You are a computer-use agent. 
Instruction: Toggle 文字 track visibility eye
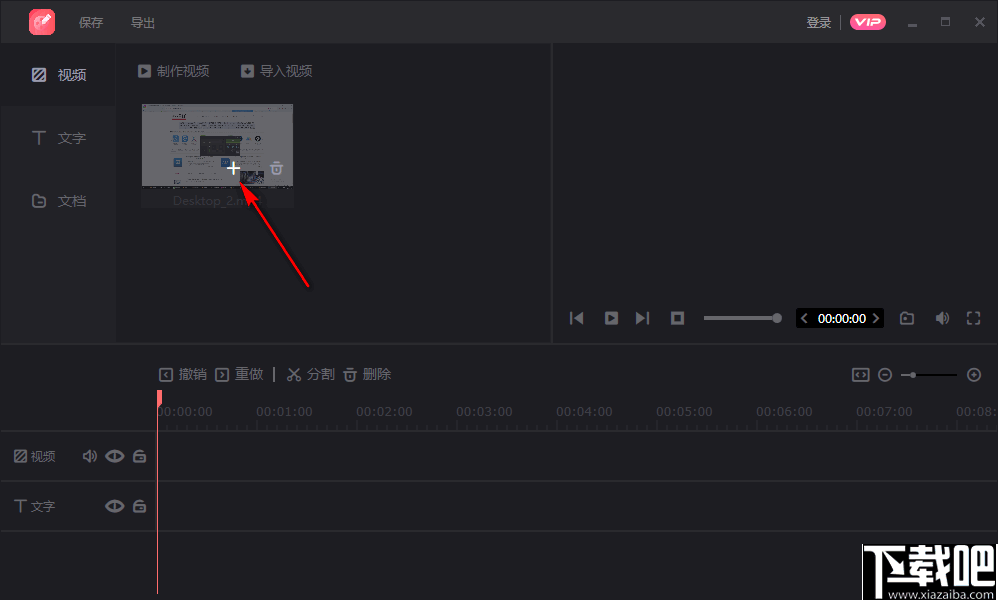pyautogui.click(x=115, y=506)
